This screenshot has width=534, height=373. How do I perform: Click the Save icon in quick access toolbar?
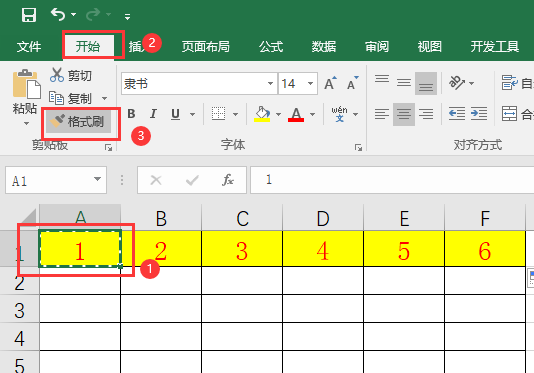29,15
